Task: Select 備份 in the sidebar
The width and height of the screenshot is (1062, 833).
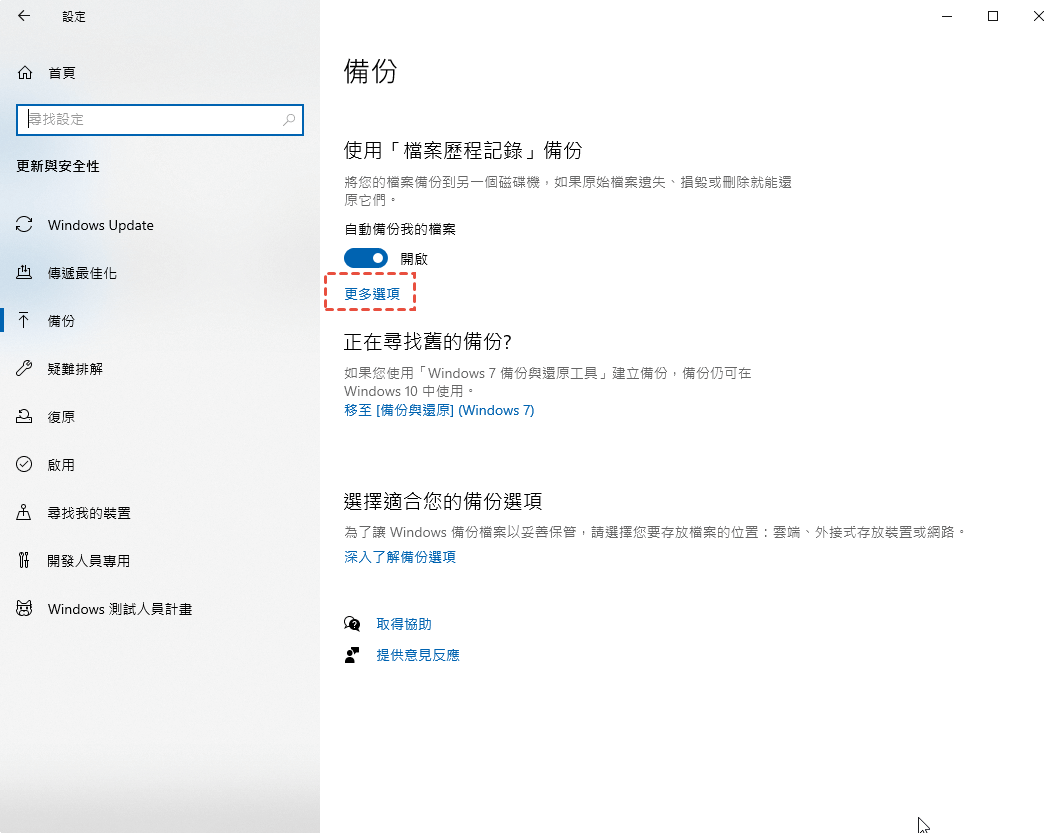Action: click(61, 321)
